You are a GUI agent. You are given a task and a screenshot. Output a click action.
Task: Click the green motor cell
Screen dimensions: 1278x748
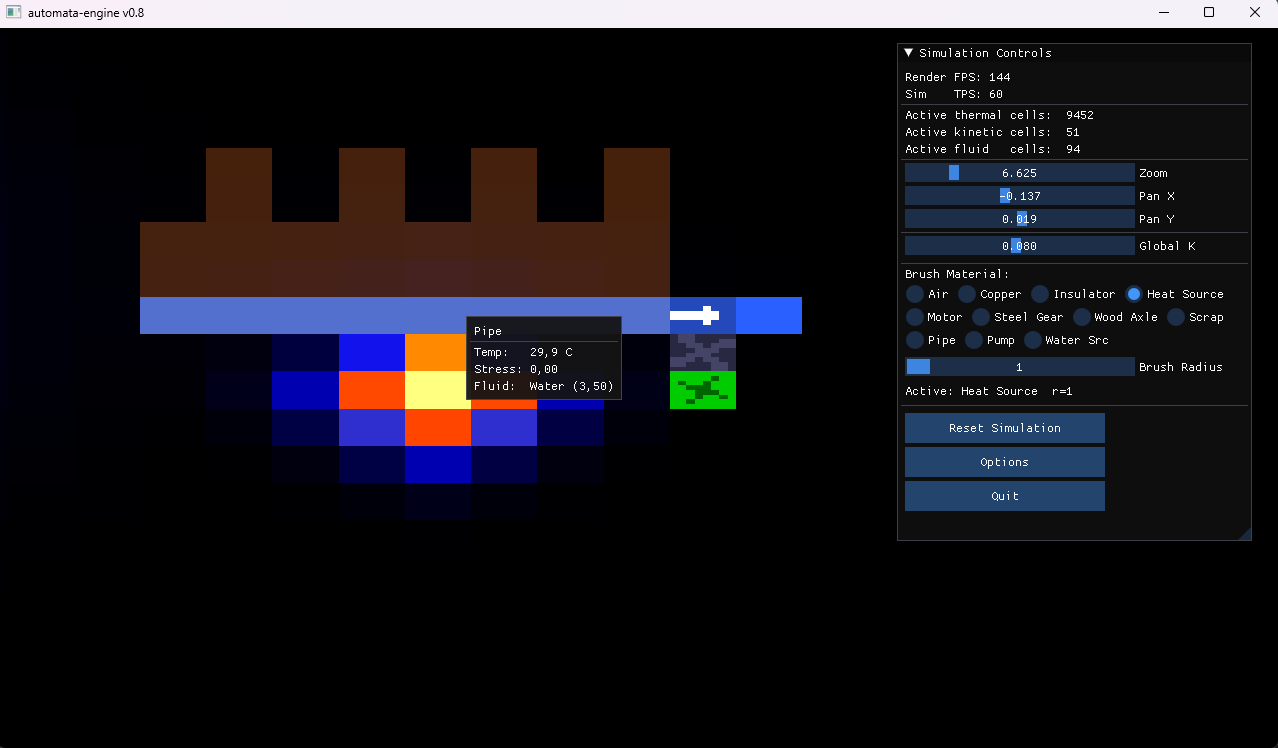(x=703, y=390)
